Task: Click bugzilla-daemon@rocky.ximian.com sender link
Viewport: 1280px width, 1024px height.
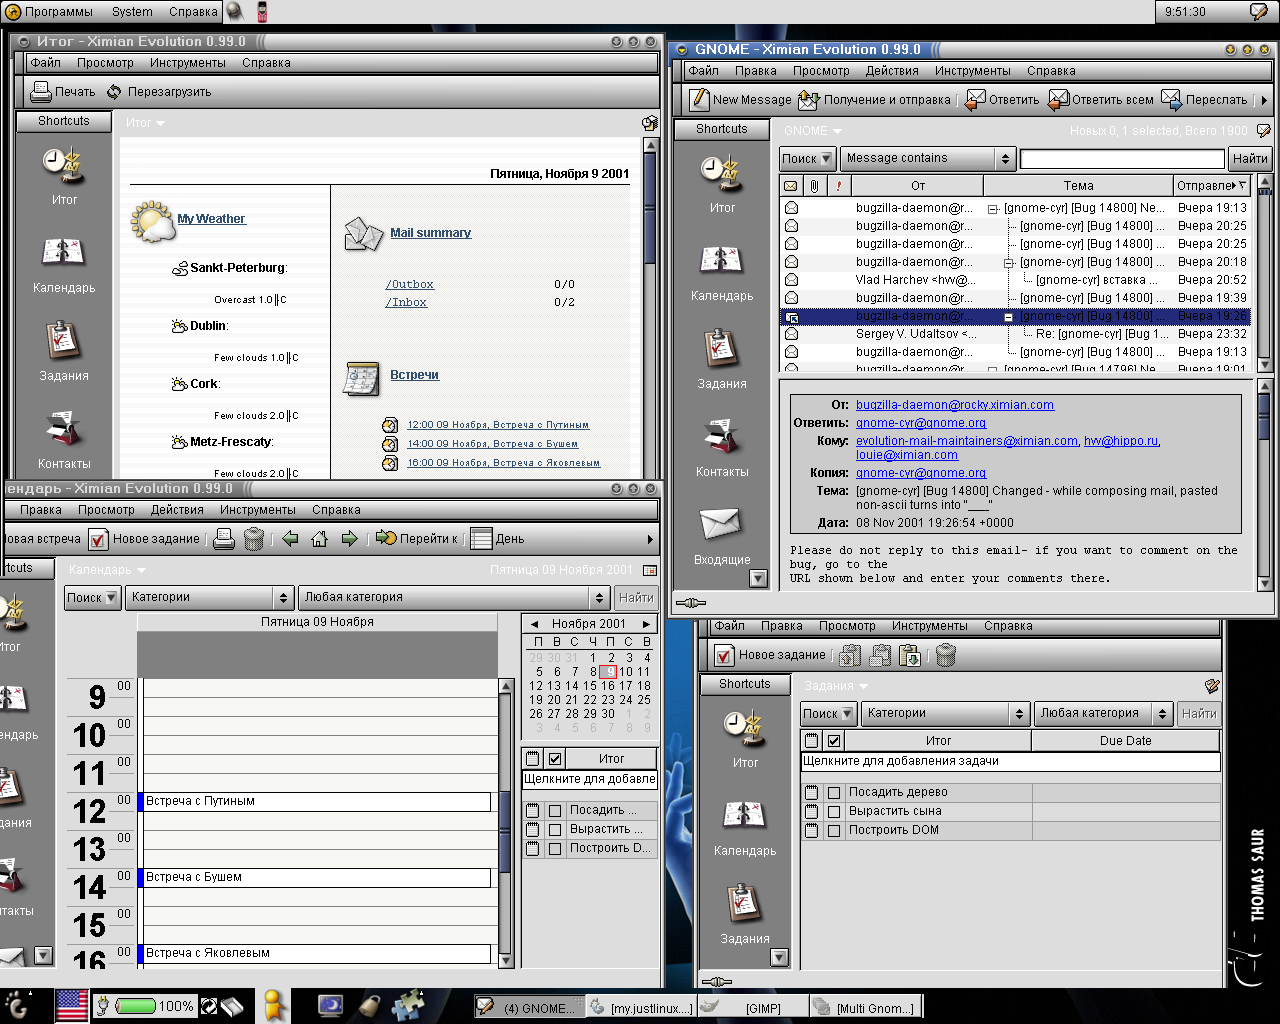Action: (x=955, y=405)
